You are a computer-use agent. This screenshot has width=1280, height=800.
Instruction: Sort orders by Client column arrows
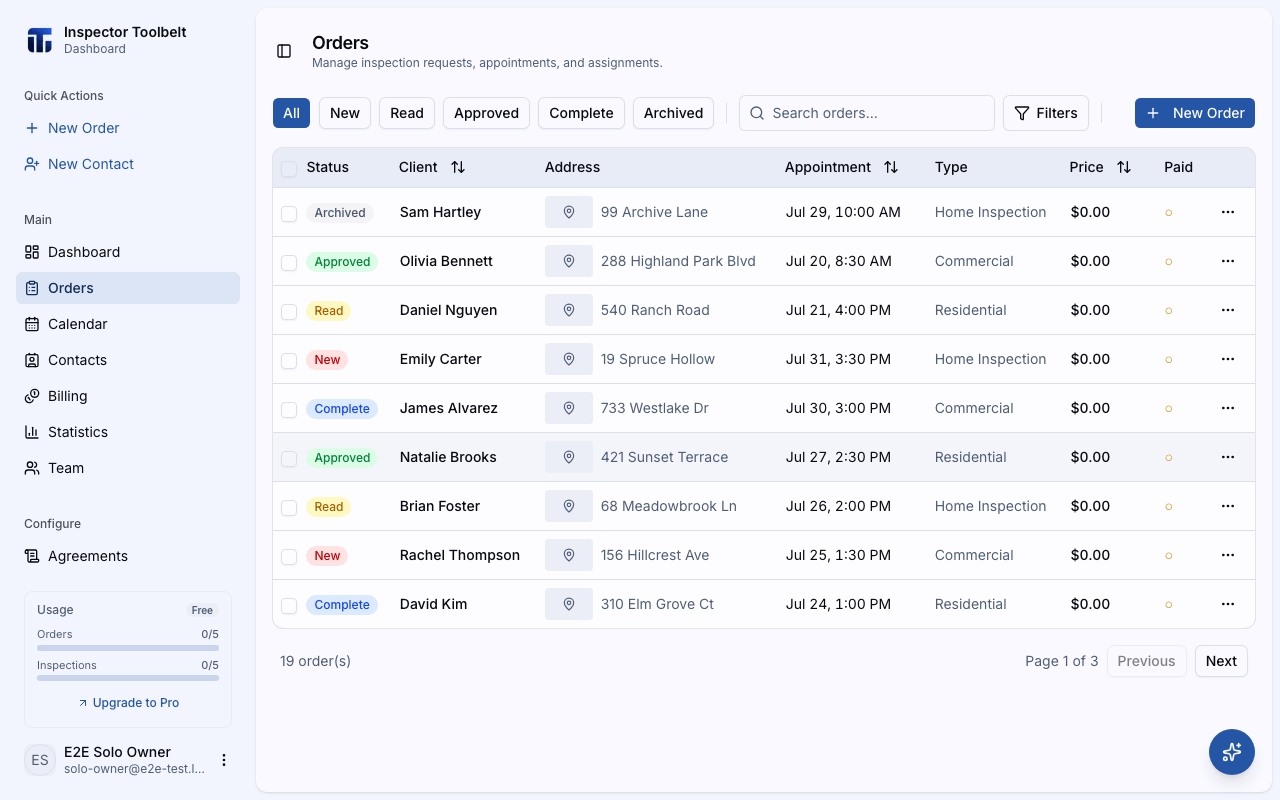(458, 167)
